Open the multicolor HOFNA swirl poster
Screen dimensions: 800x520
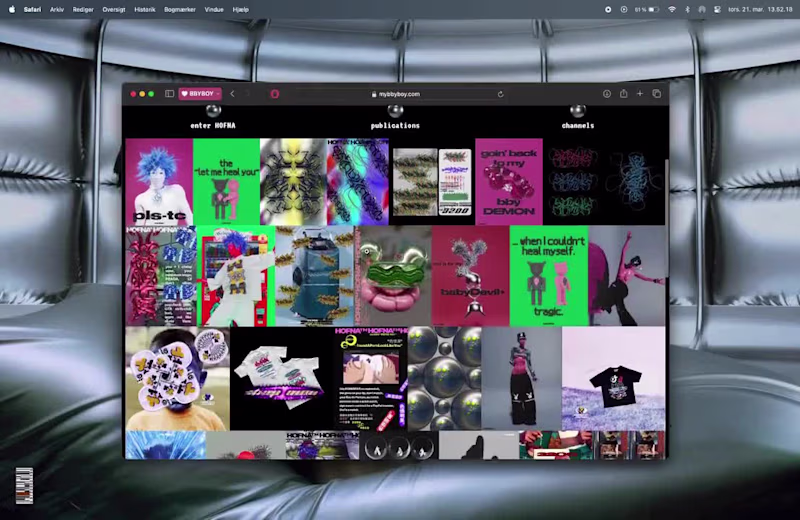coord(358,182)
